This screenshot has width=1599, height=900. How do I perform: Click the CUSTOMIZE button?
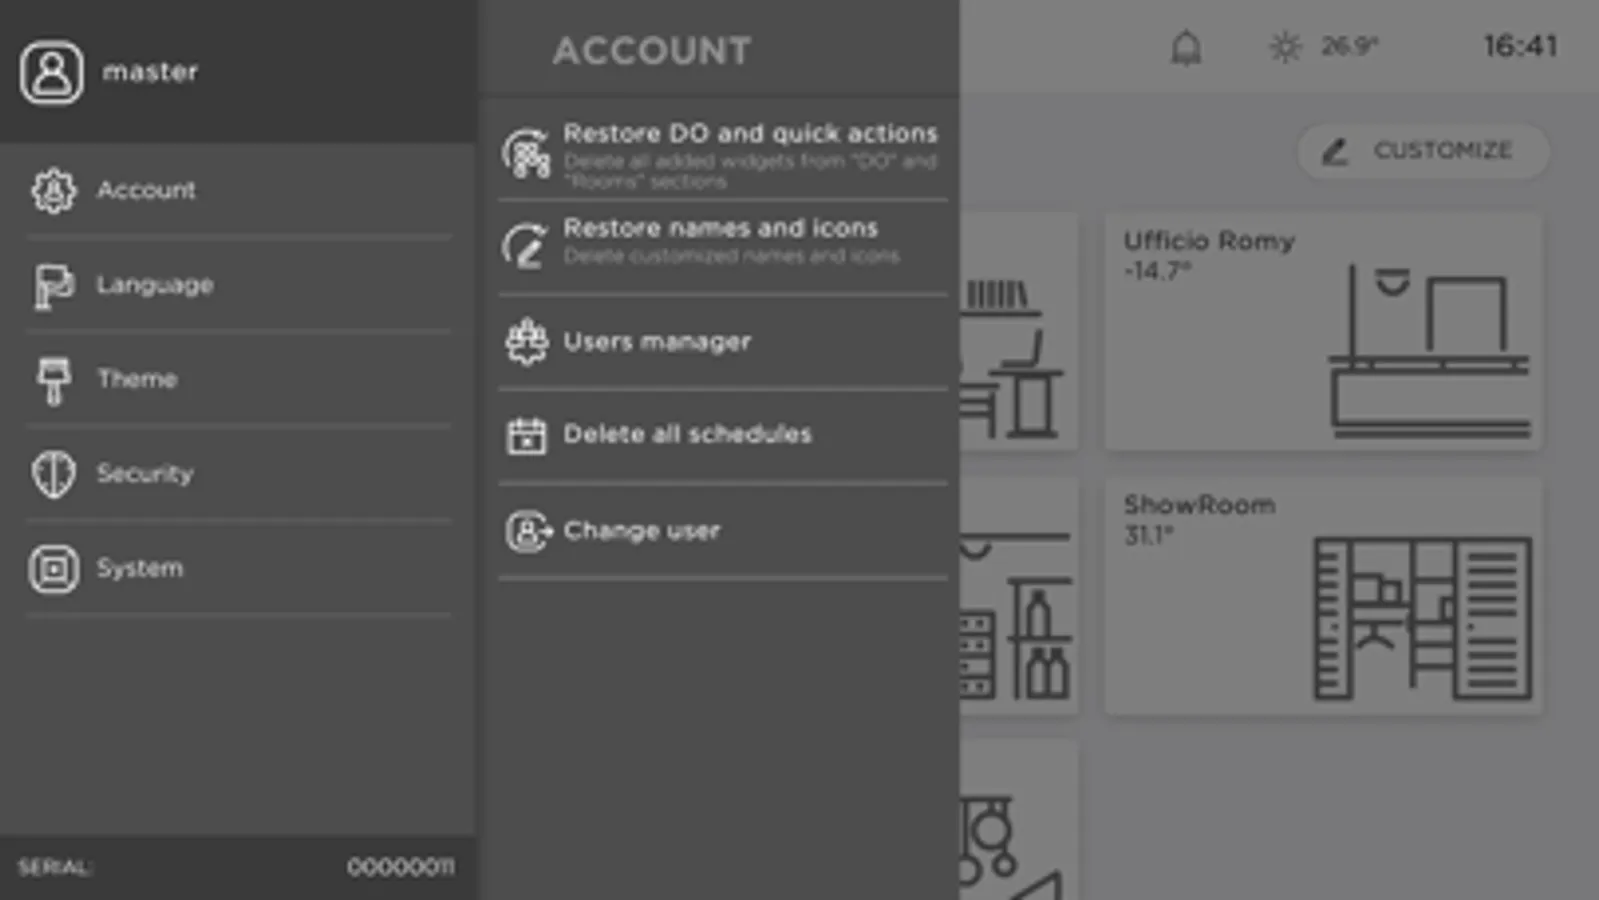pos(1422,151)
